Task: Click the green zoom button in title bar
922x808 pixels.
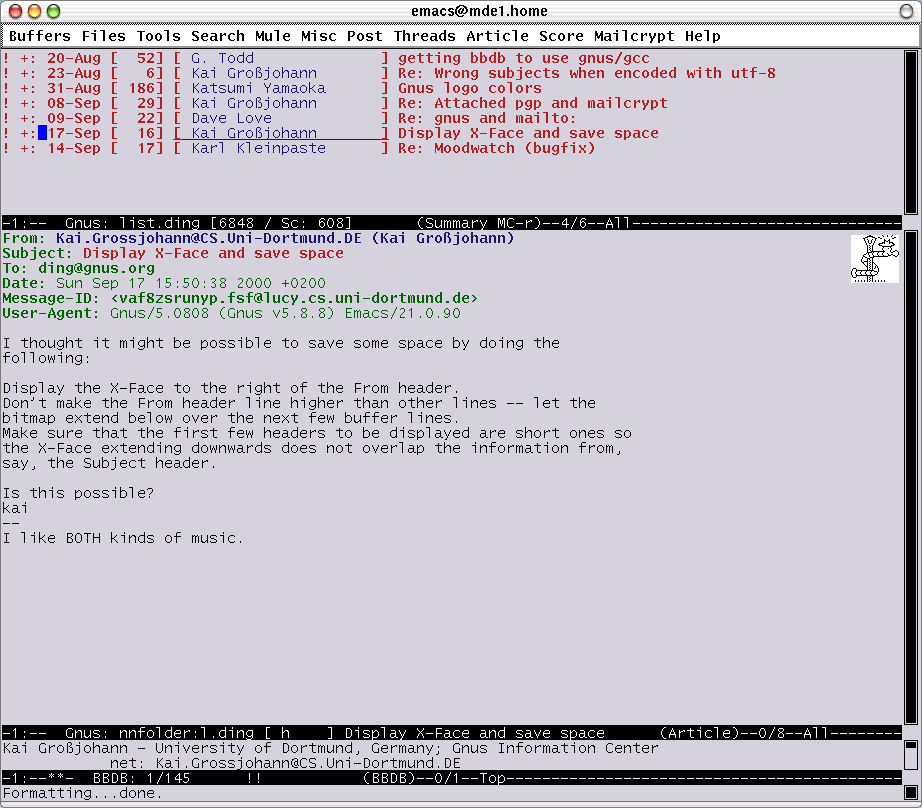Action: (x=54, y=11)
